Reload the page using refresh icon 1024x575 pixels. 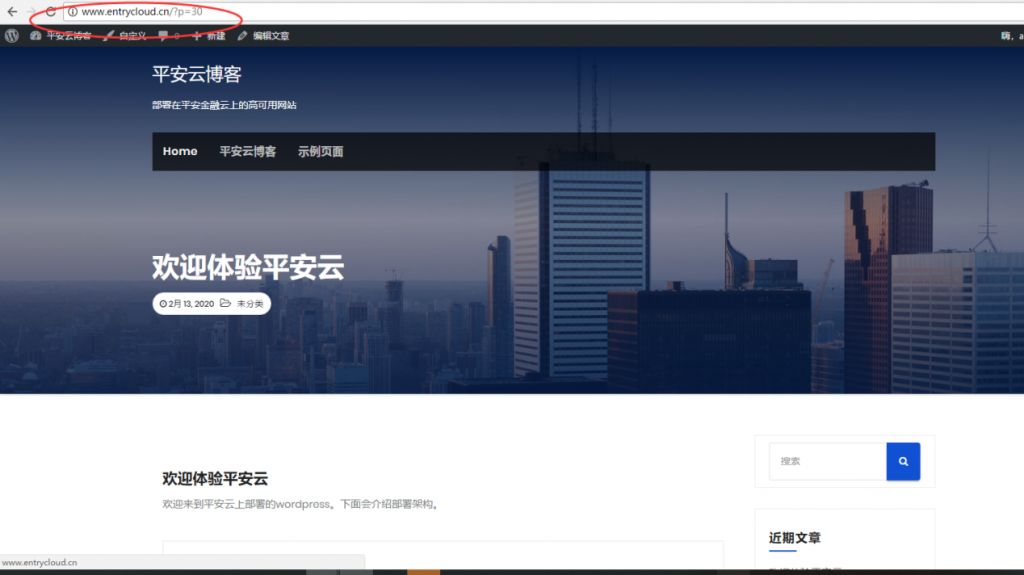coord(50,12)
